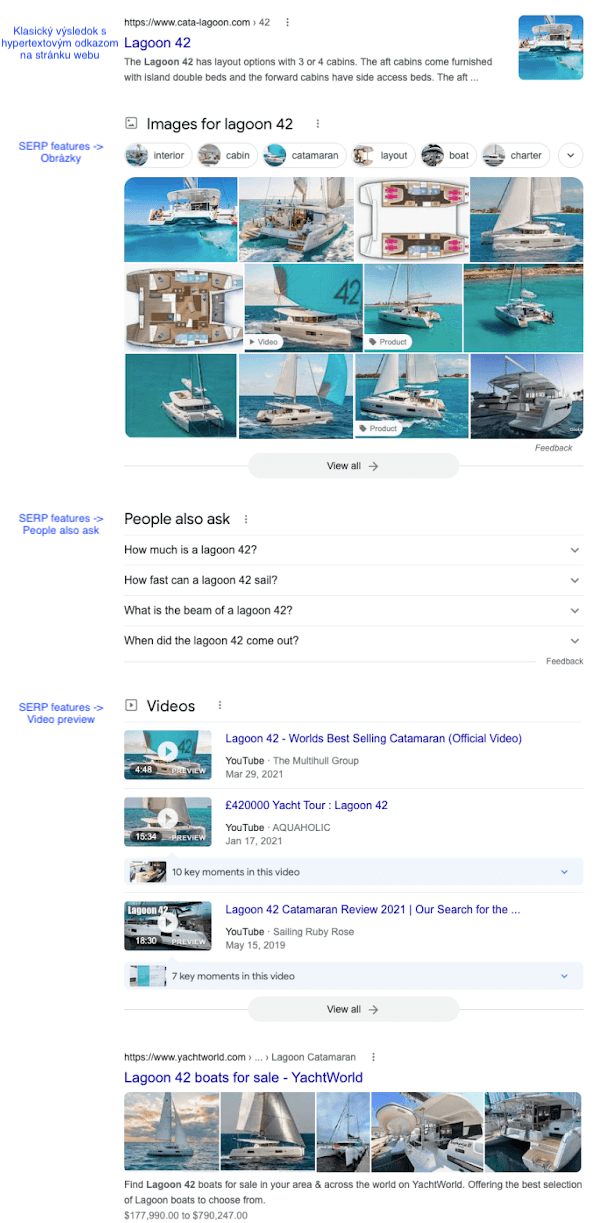Screen dimensions: 600x1223
Task: Expand 10 key moments in this video
Action: [x=353, y=872]
